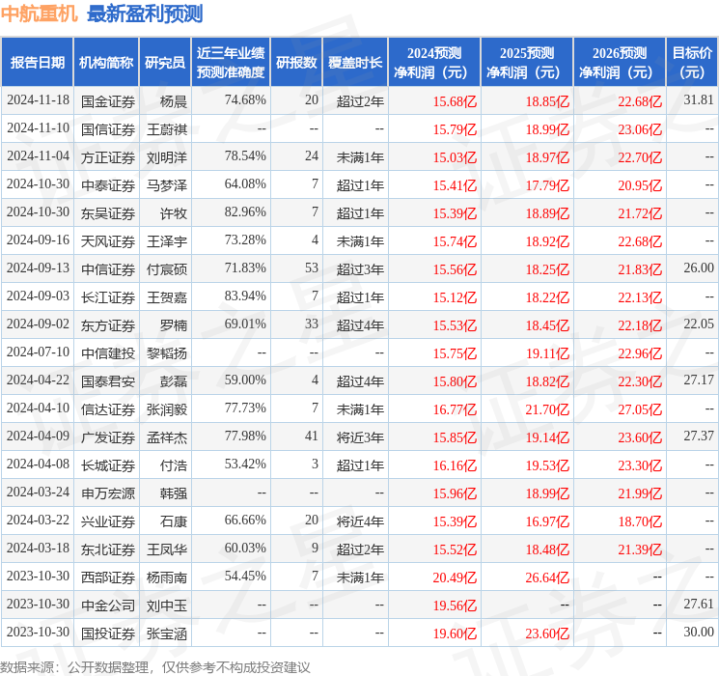Click the date 2024-03-24
The width and height of the screenshot is (719, 676).
click(x=38, y=492)
